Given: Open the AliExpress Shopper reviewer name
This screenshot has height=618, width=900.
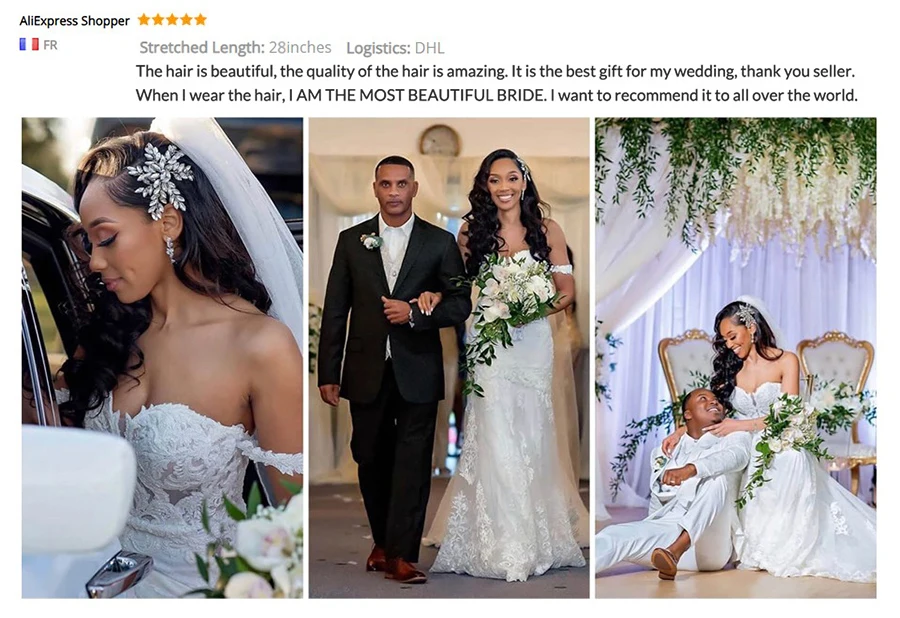Looking at the screenshot, I should [x=75, y=21].
